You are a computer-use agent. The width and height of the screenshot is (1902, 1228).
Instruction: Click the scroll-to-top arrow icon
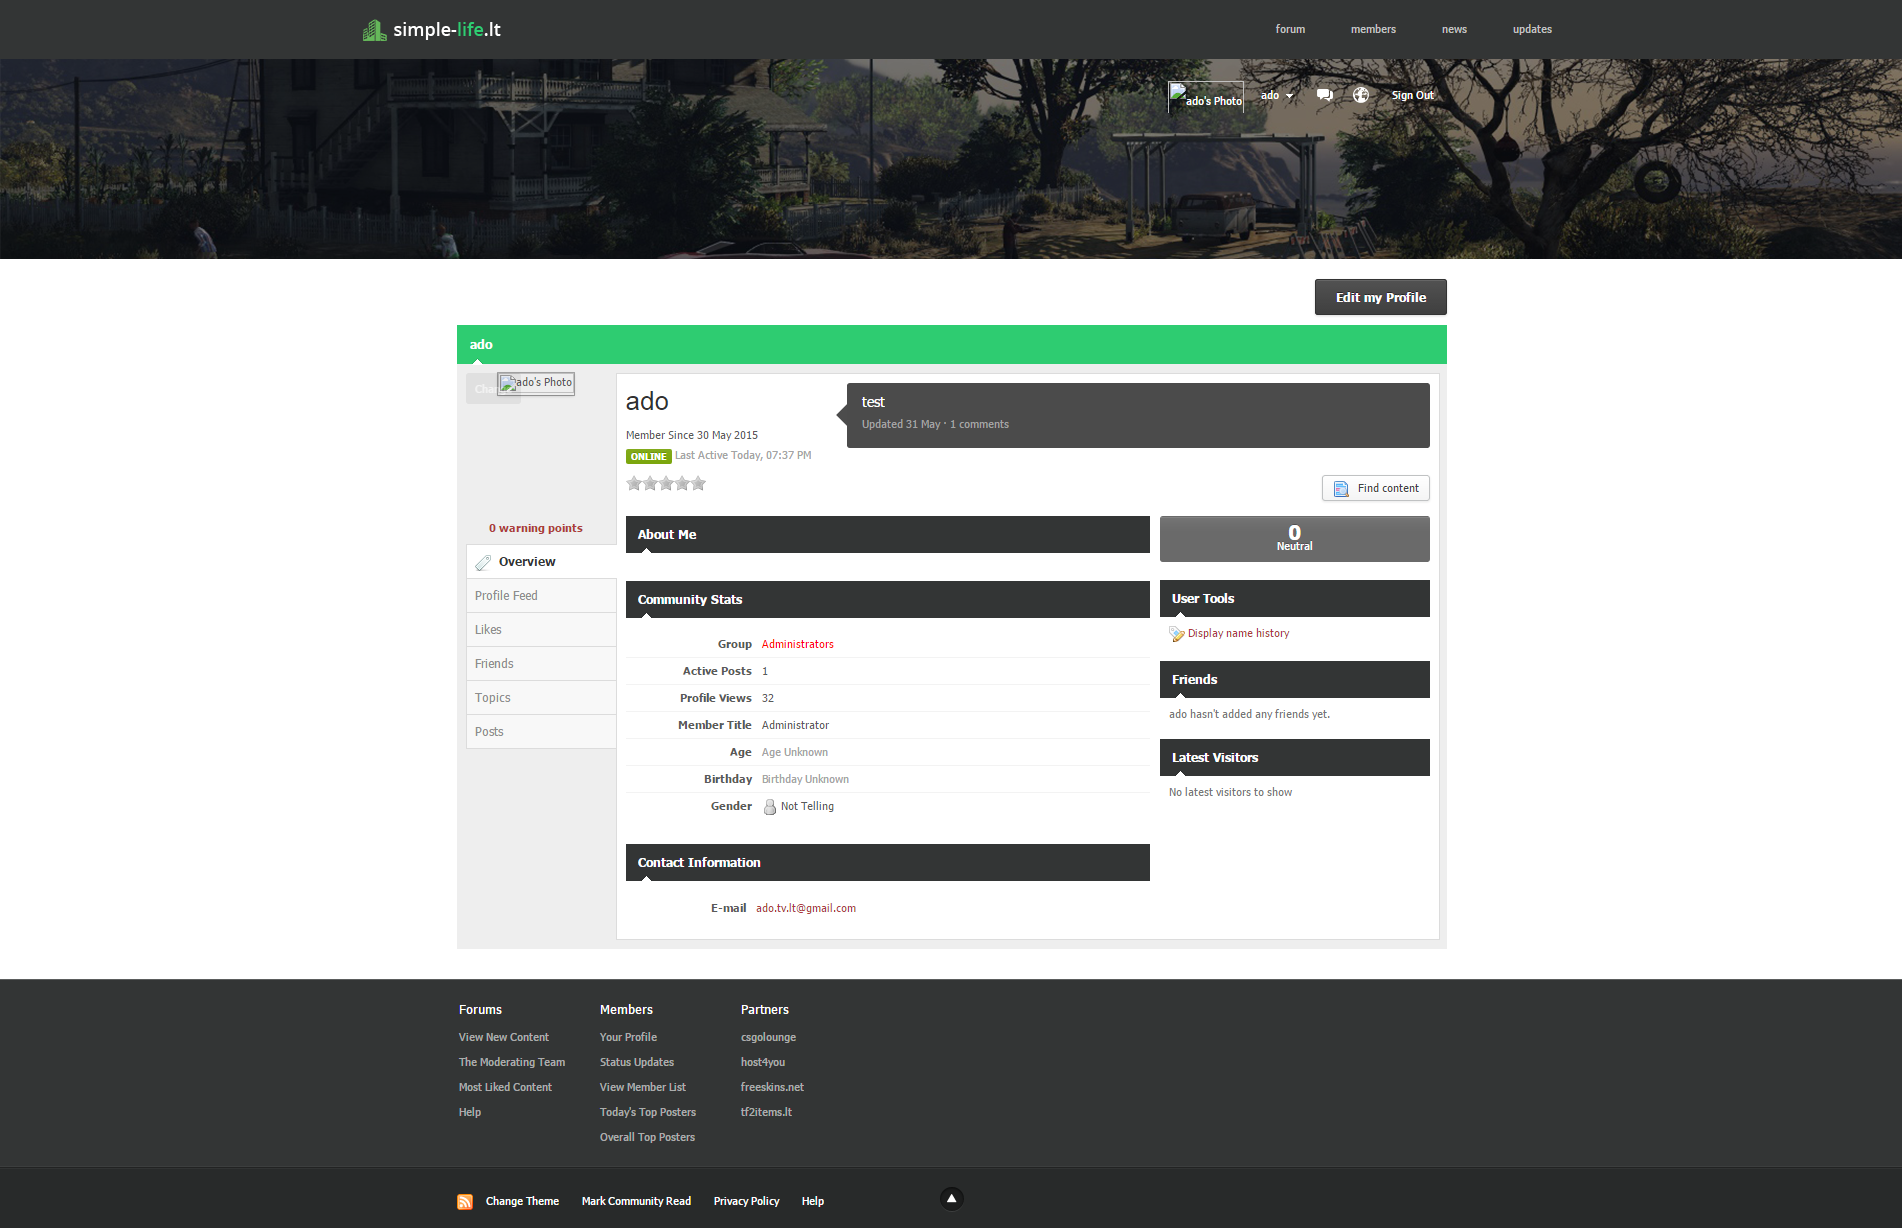[x=951, y=1198]
